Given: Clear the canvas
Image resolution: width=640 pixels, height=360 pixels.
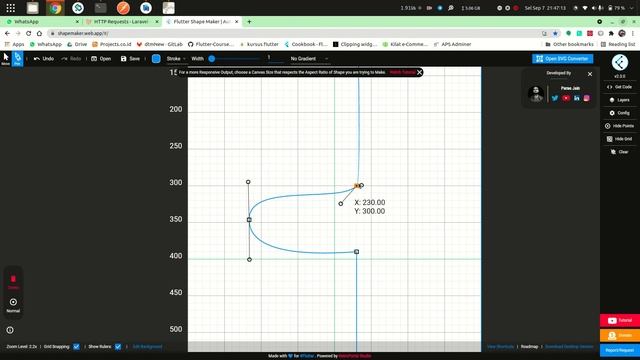Looking at the screenshot, I should coord(620,152).
